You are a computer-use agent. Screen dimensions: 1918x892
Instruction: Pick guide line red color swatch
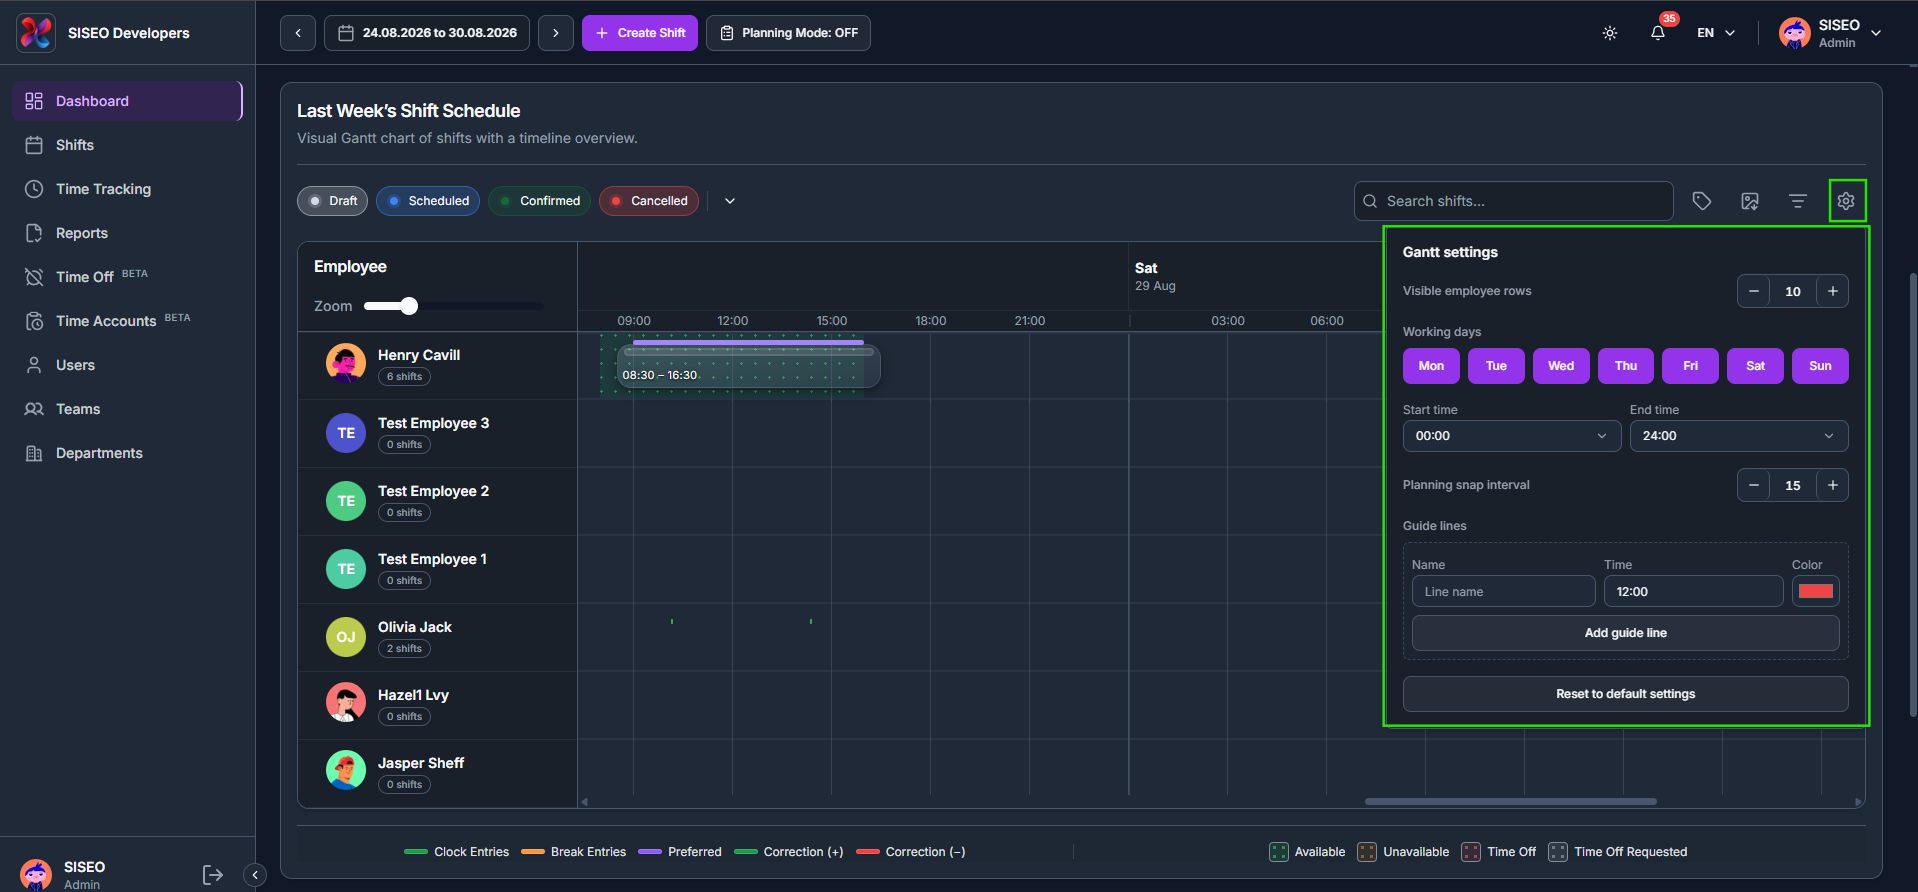click(1815, 591)
